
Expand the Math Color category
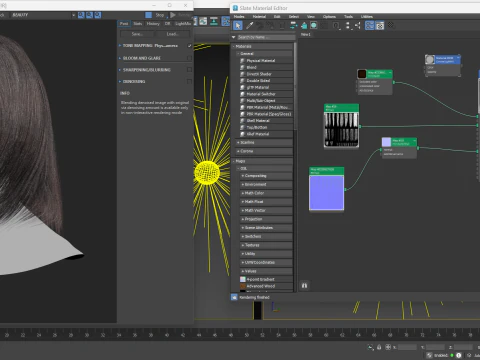pos(266,193)
